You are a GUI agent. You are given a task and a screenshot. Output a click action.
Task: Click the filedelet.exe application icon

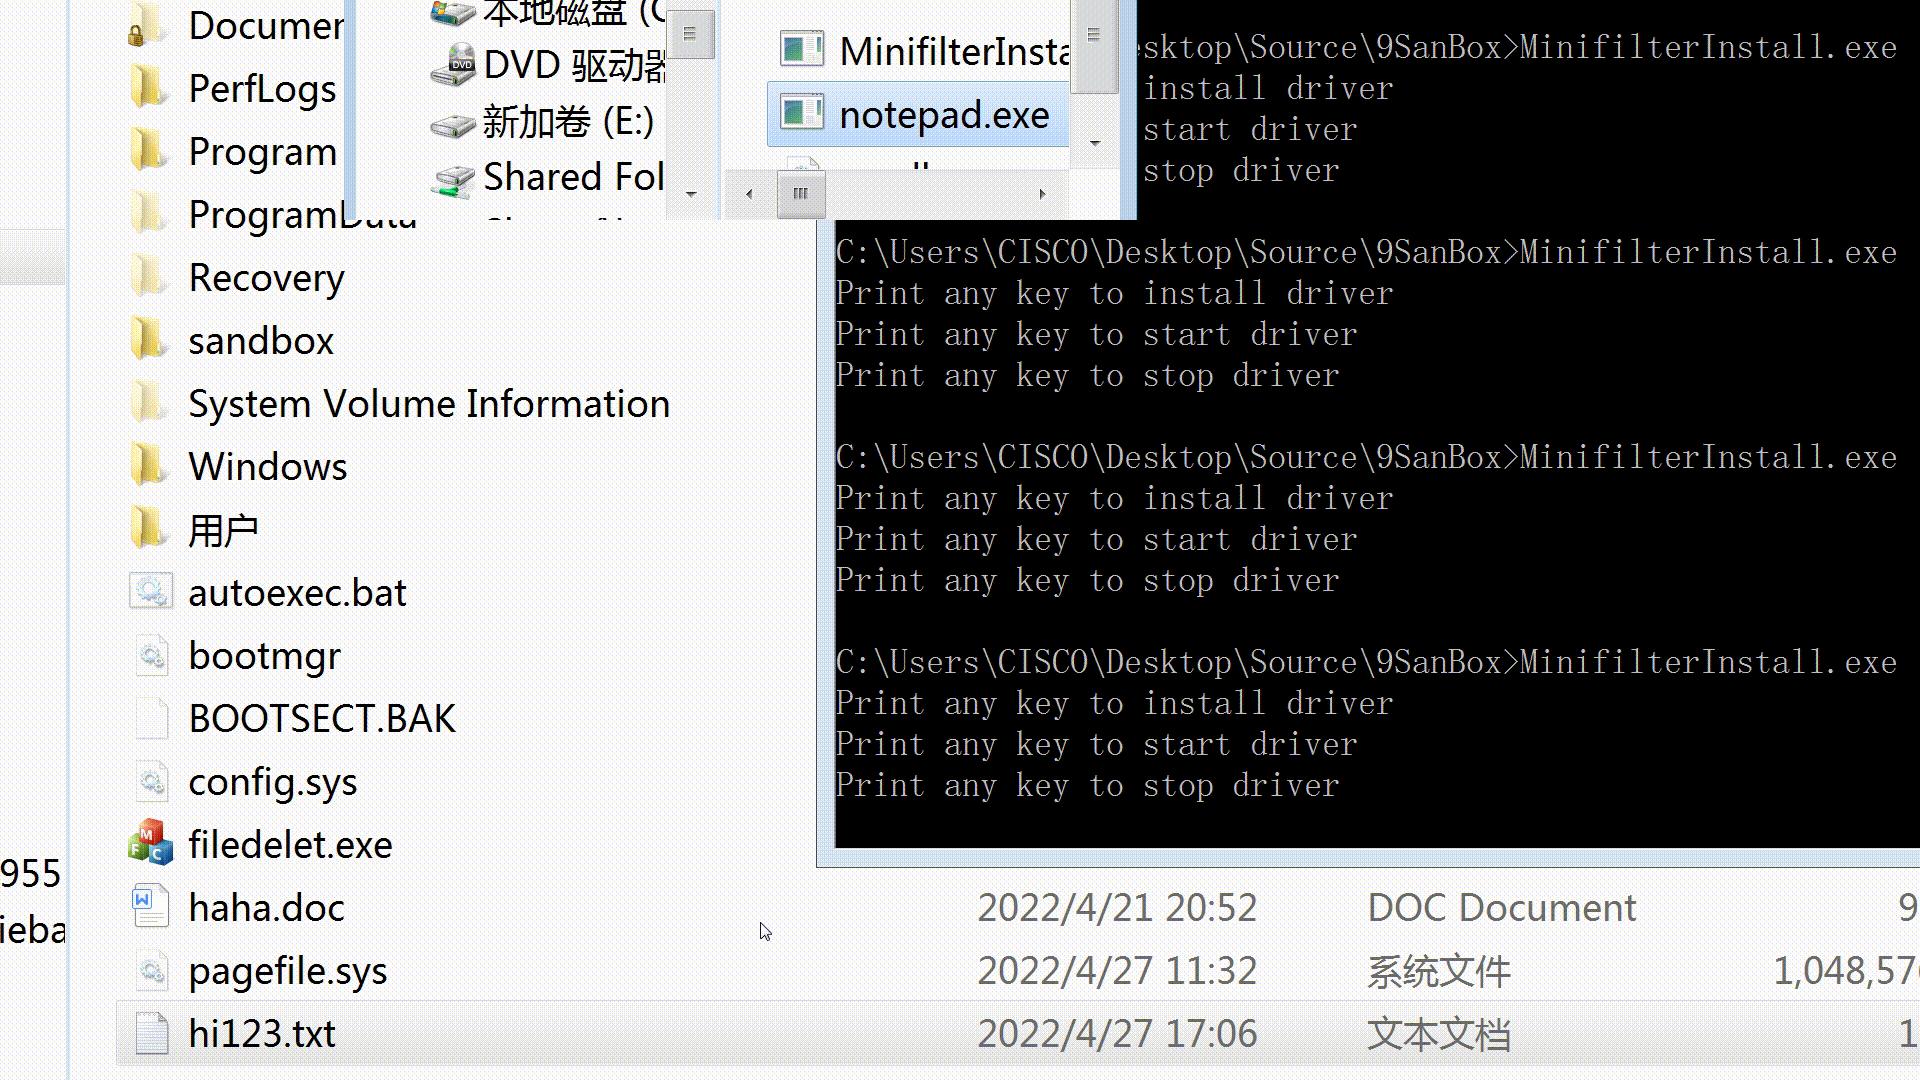[151, 844]
